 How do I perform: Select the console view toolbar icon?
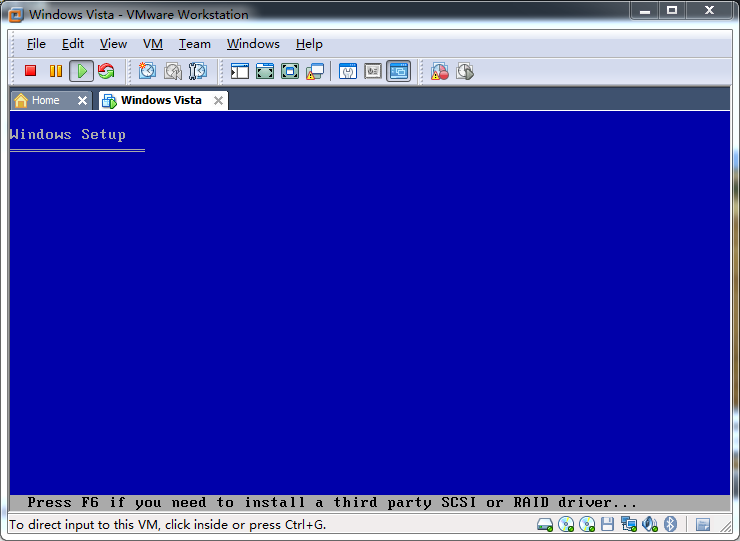click(x=399, y=71)
